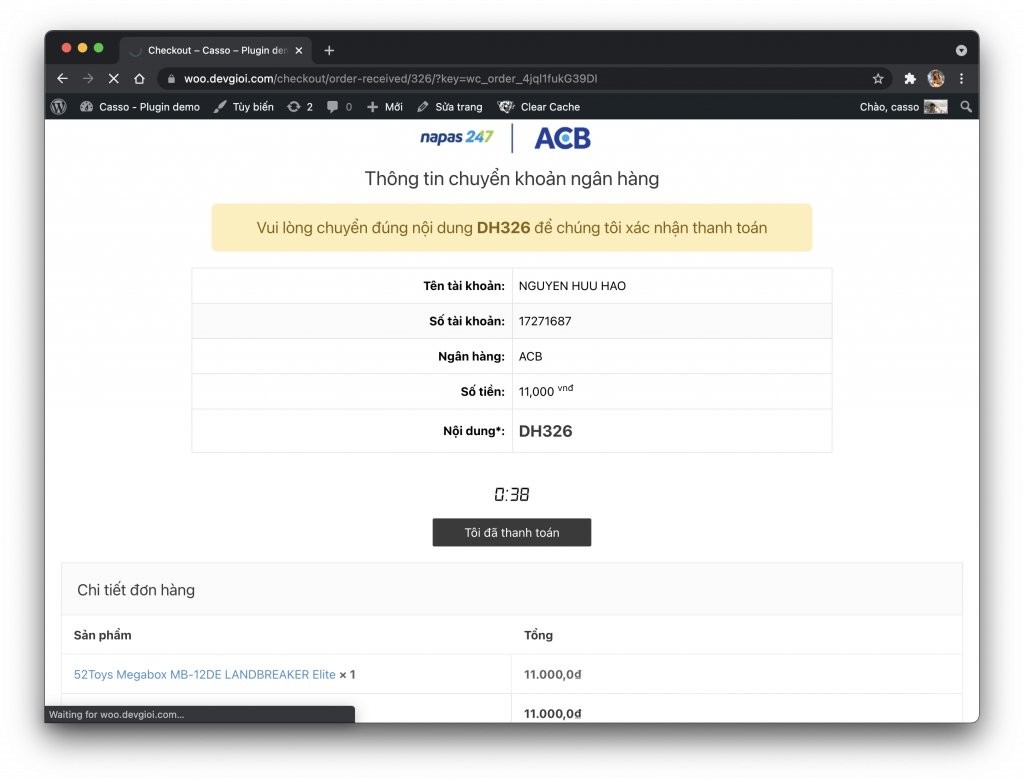Open the Chrome extensions puzzle icon
Viewport: 1024px width, 782px height.
click(910, 78)
